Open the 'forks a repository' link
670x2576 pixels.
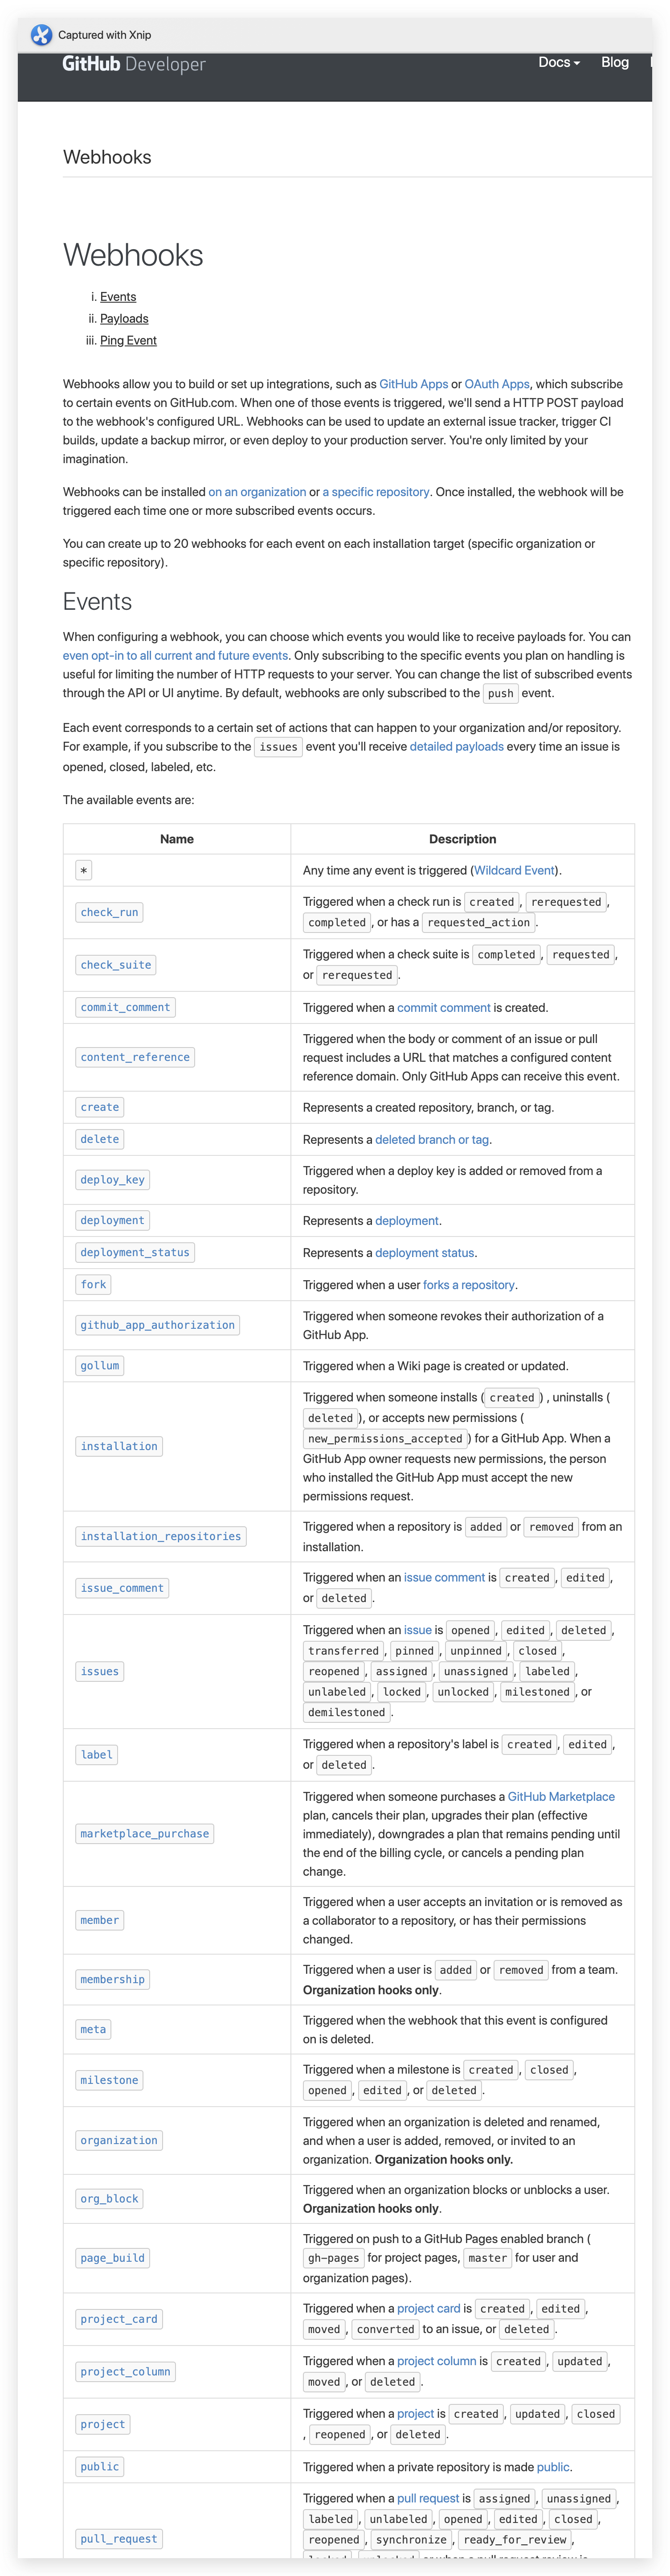pos(469,1285)
